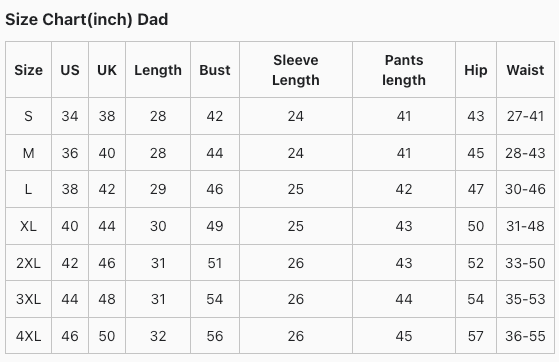
Task: Click the 2XL size row label
Action: [x=29, y=263]
